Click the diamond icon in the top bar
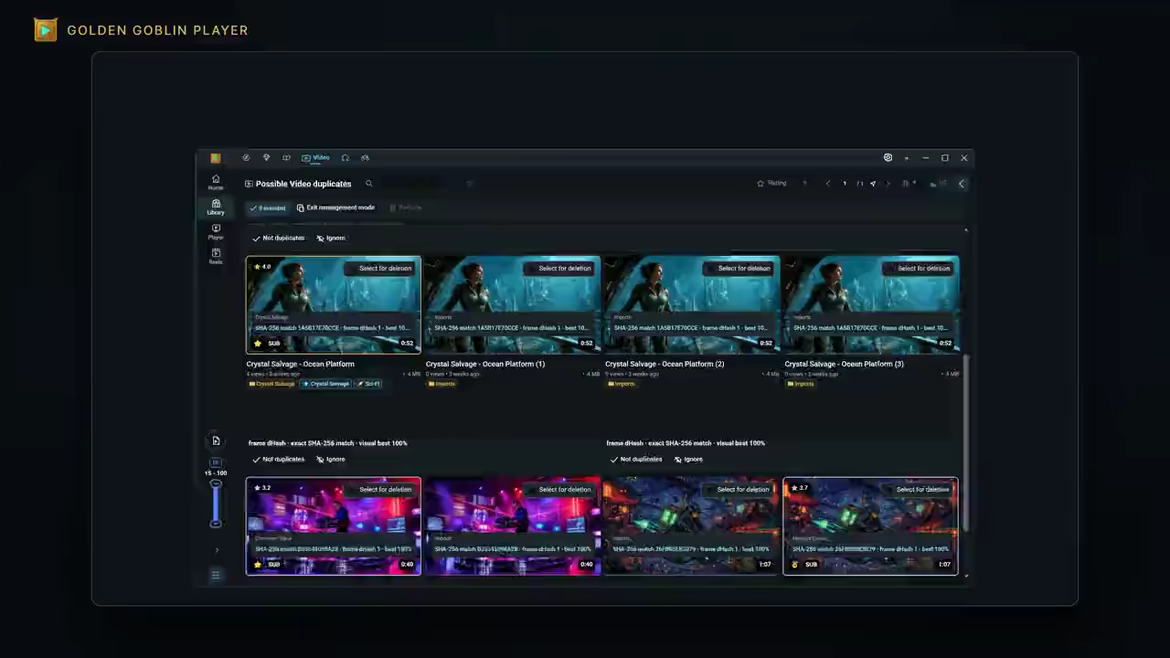 266,158
